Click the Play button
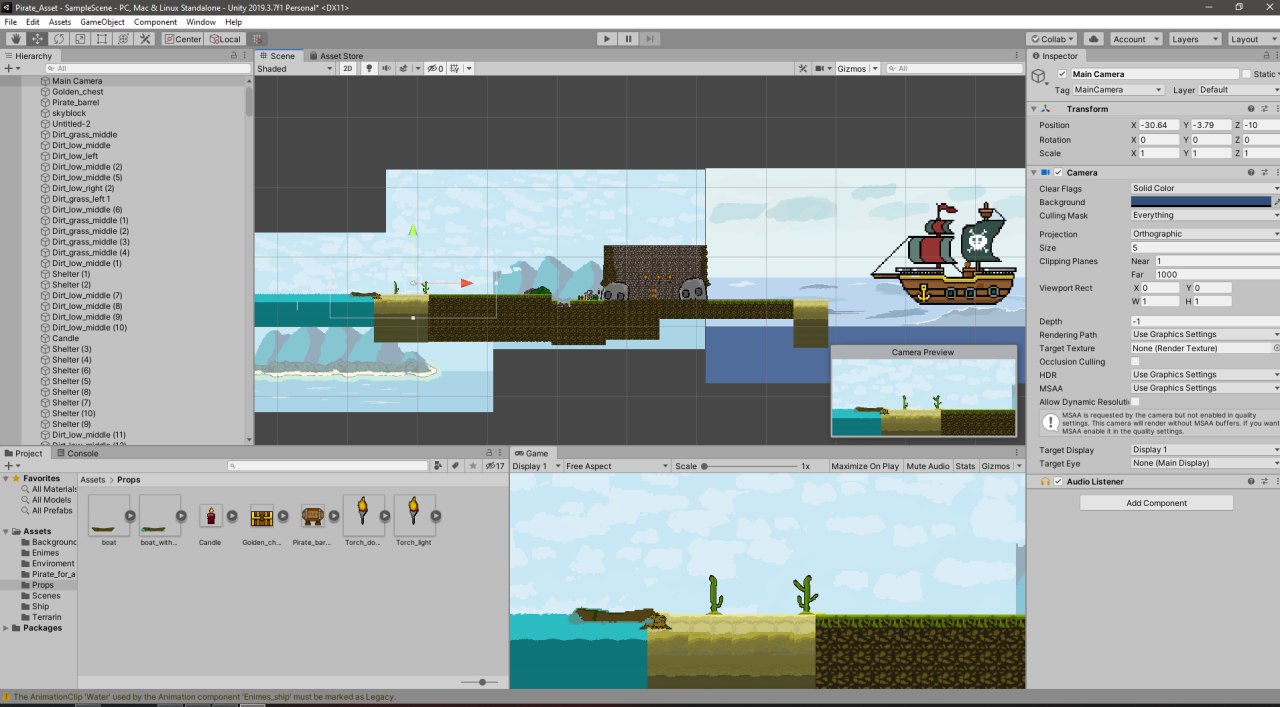Image resolution: width=1280 pixels, height=707 pixels. pyautogui.click(x=606, y=39)
